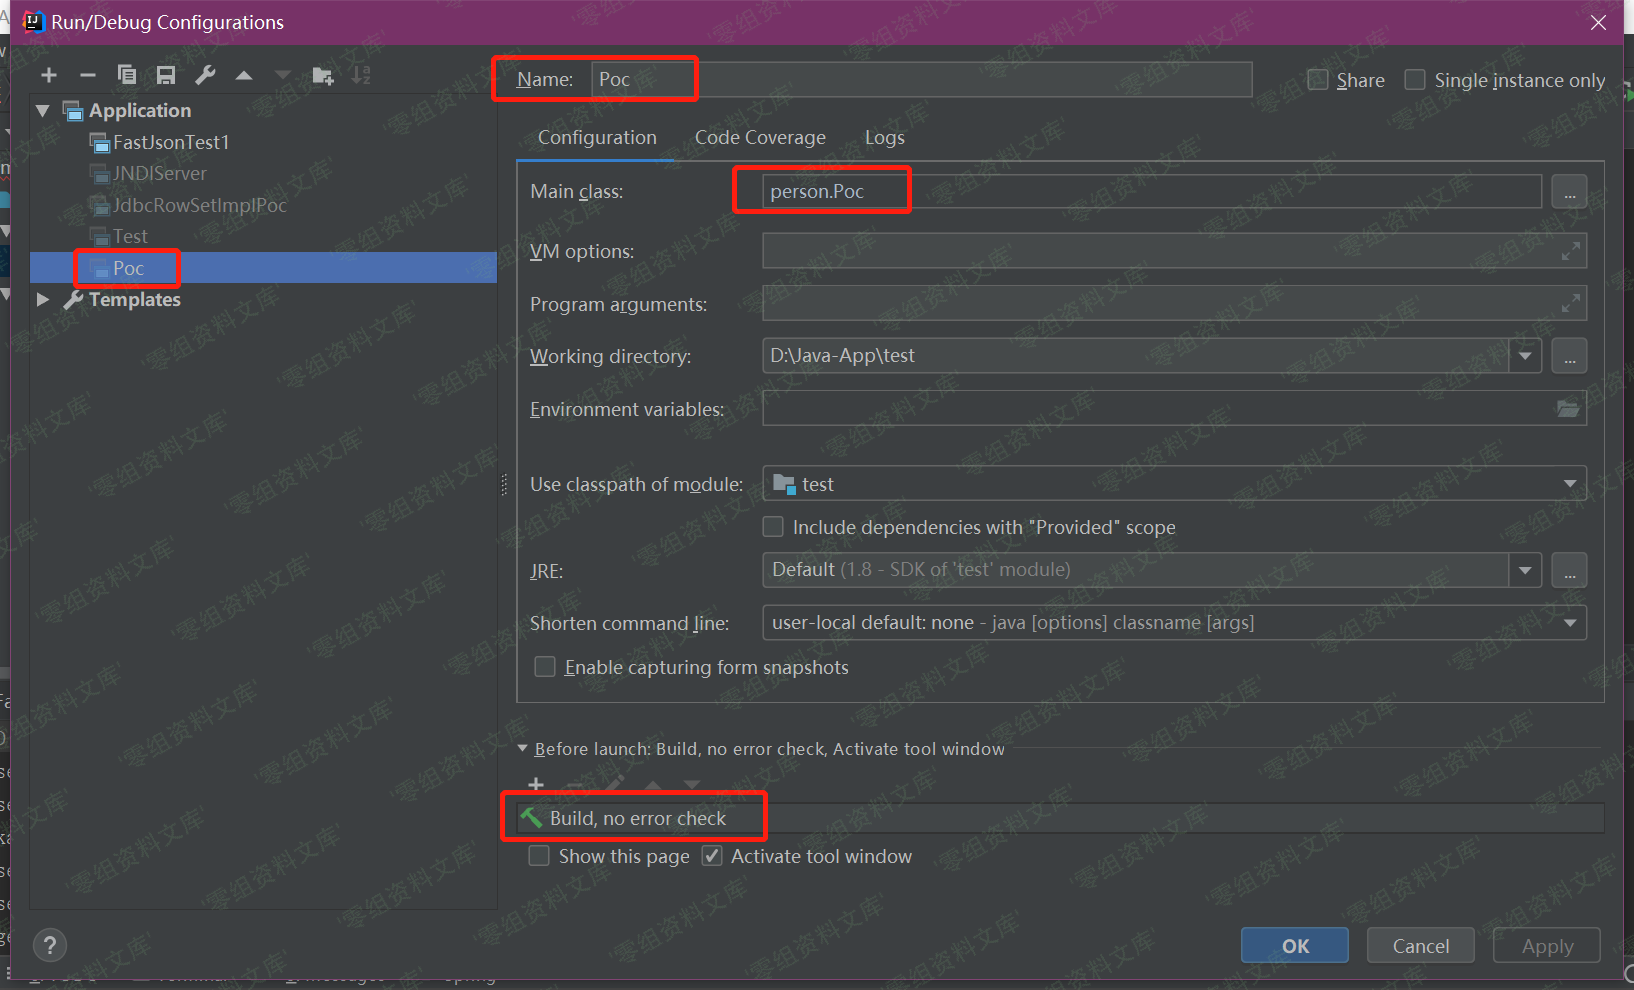Click the Add New Configuration plus icon
This screenshot has height=990, width=1634.
click(49, 75)
